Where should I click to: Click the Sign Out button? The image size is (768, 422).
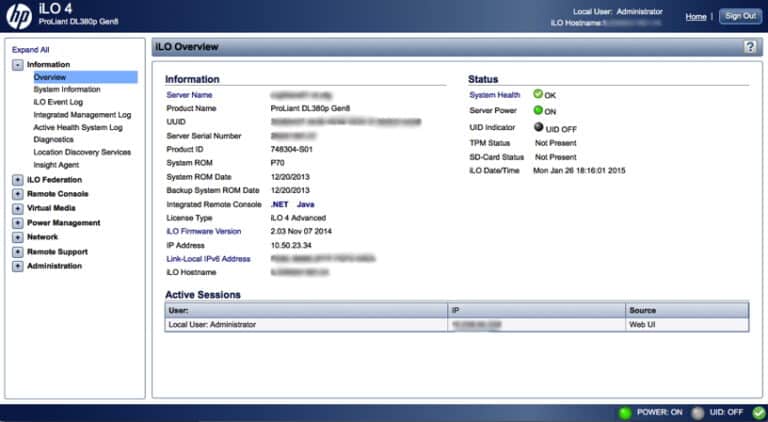[x=740, y=16]
